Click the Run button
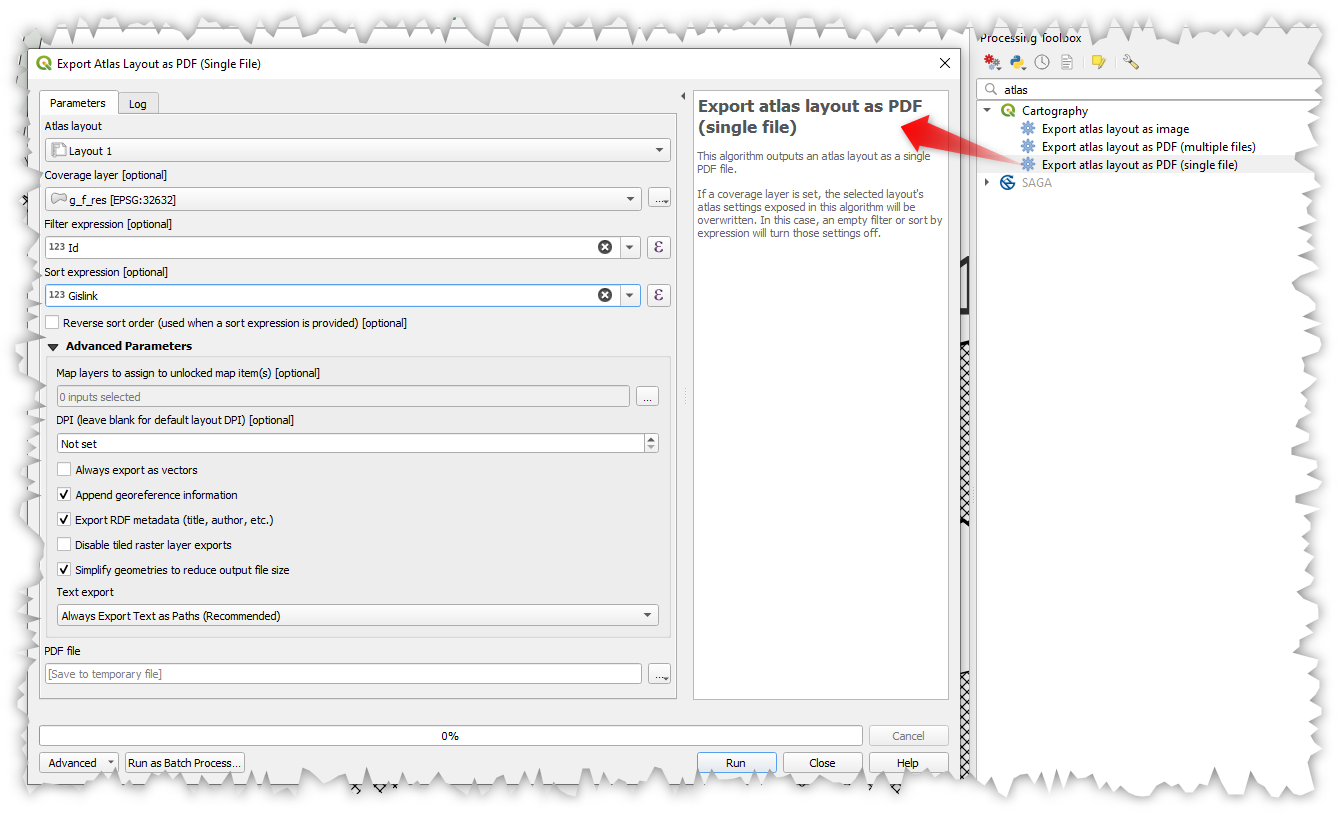The image size is (1338, 813). 735,763
